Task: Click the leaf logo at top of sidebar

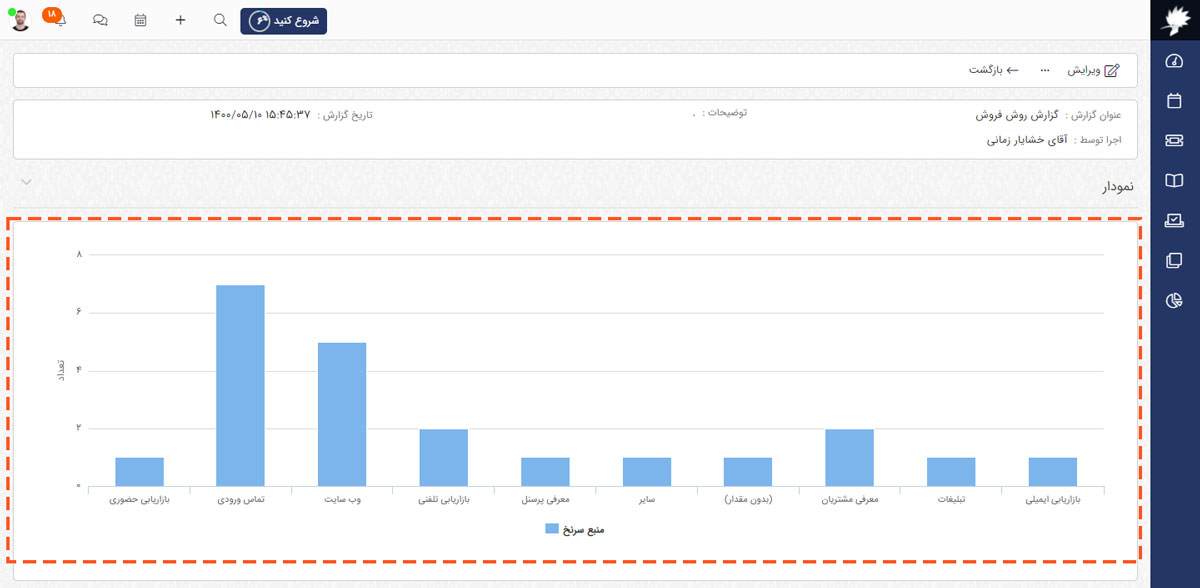Action: (x=1175, y=21)
